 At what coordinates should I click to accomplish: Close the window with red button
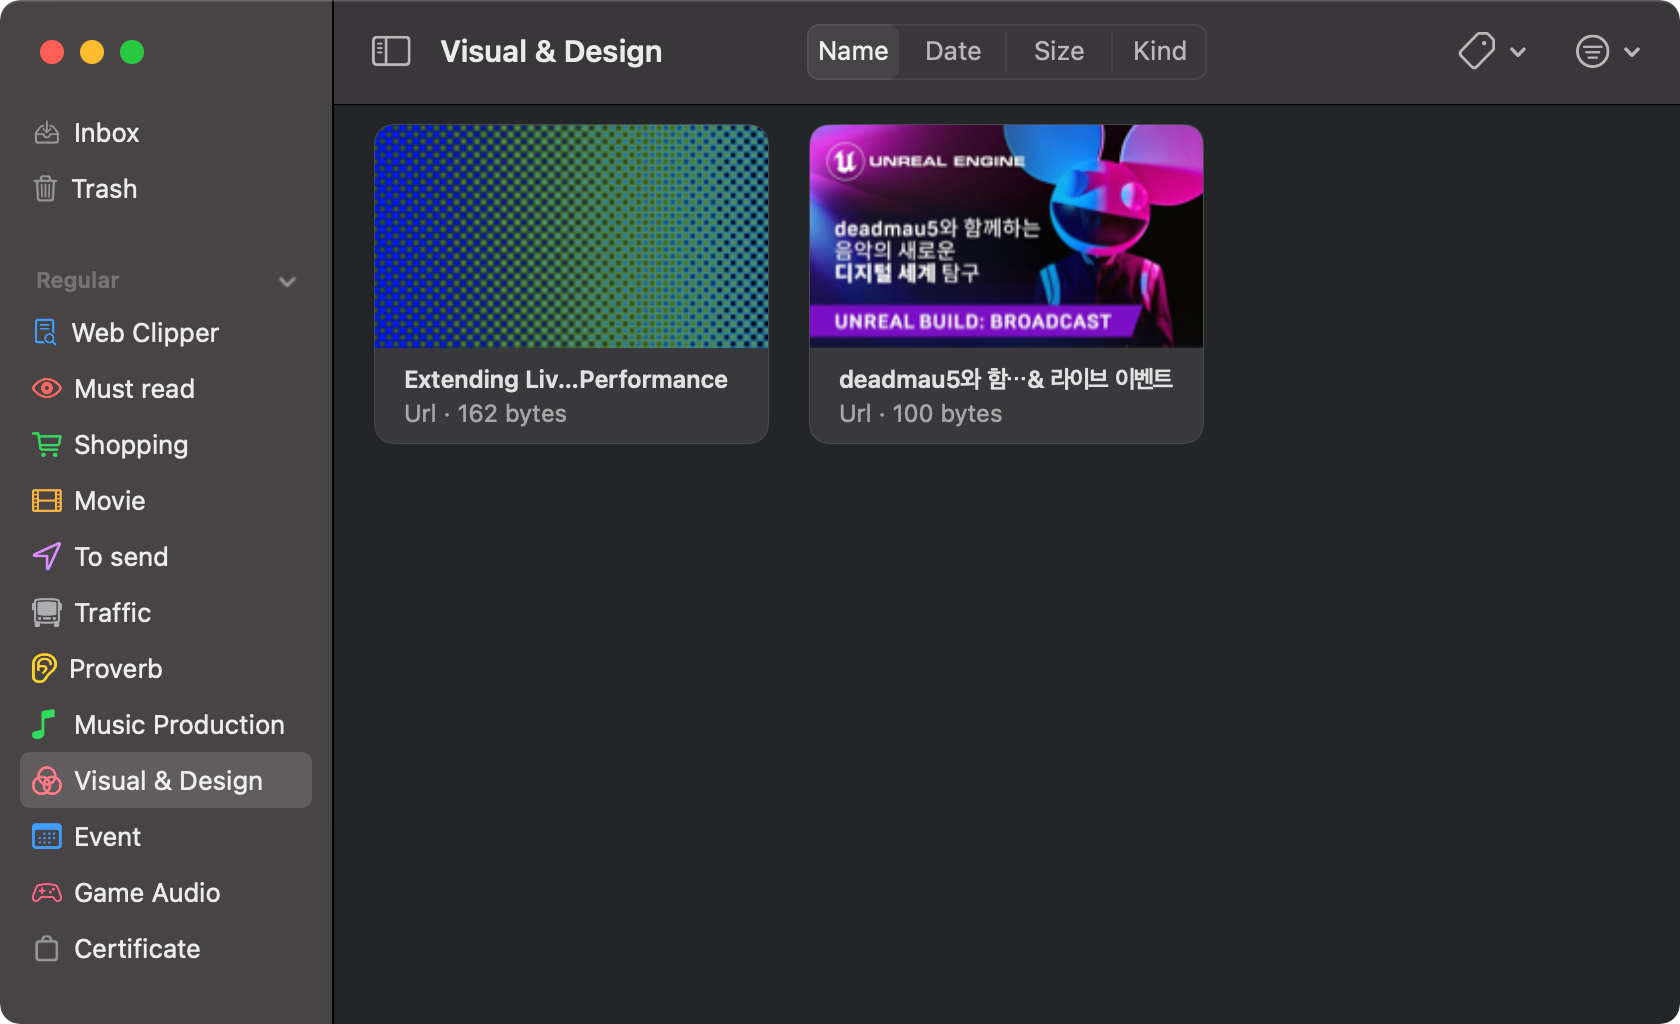(52, 52)
